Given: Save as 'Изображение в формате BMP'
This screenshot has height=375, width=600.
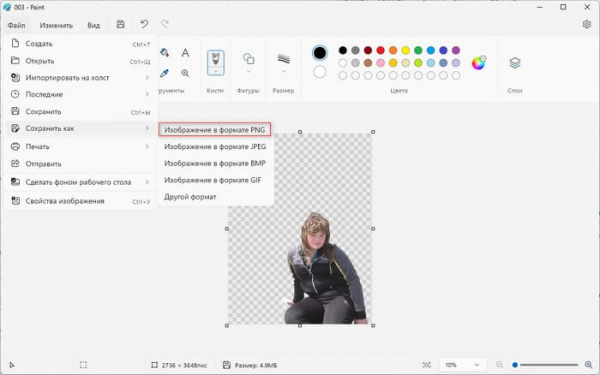Looking at the screenshot, I should coord(215,163).
